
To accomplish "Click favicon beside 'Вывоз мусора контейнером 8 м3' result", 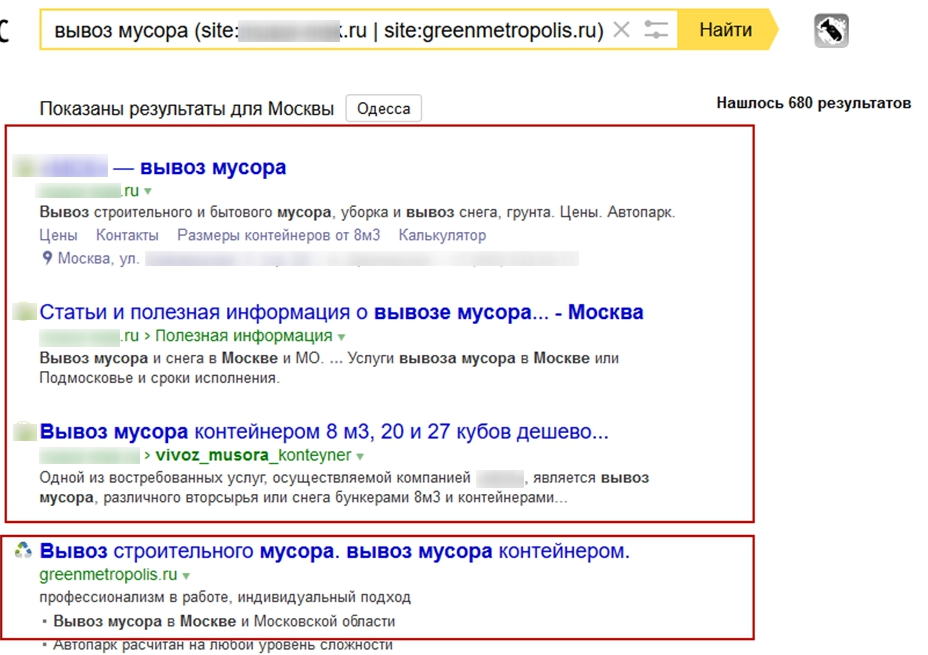I will pos(24,433).
